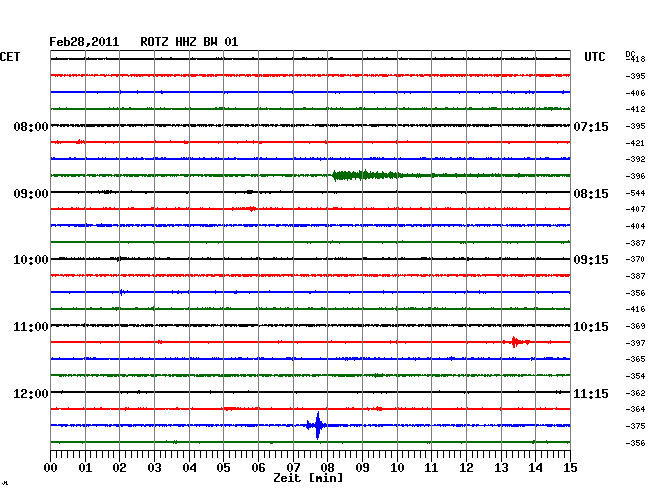Click the 09:15 UTC time label

591,260
